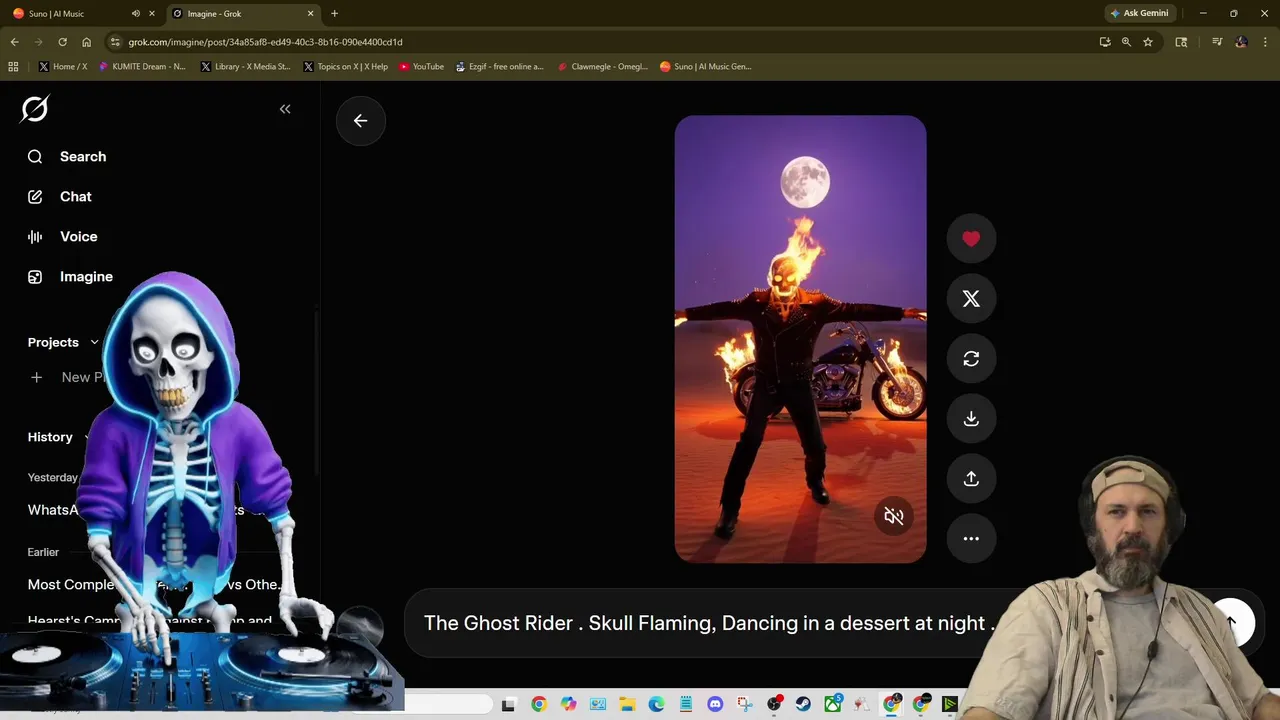Reload the page
The height and width of the screenshot is (720, 1280).
coord(62,42)
